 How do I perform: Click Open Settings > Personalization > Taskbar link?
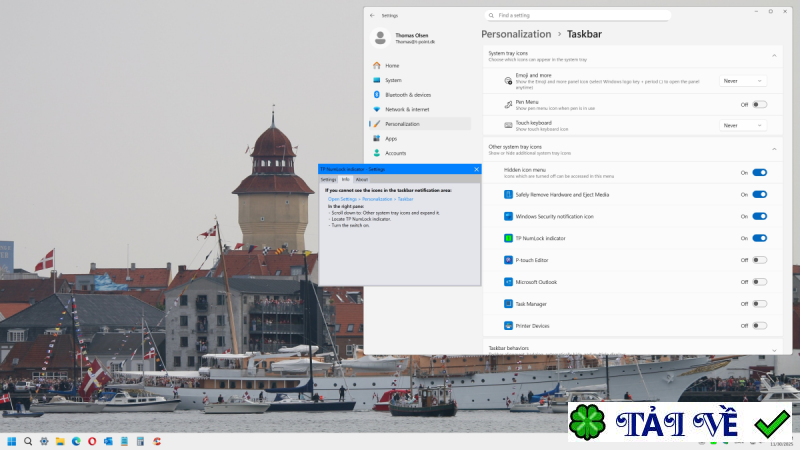pos(370,199)
